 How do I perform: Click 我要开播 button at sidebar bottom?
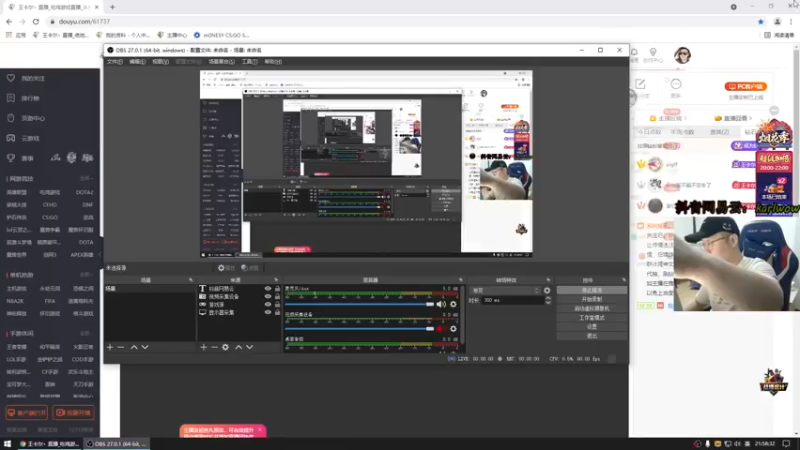(74, 413)
